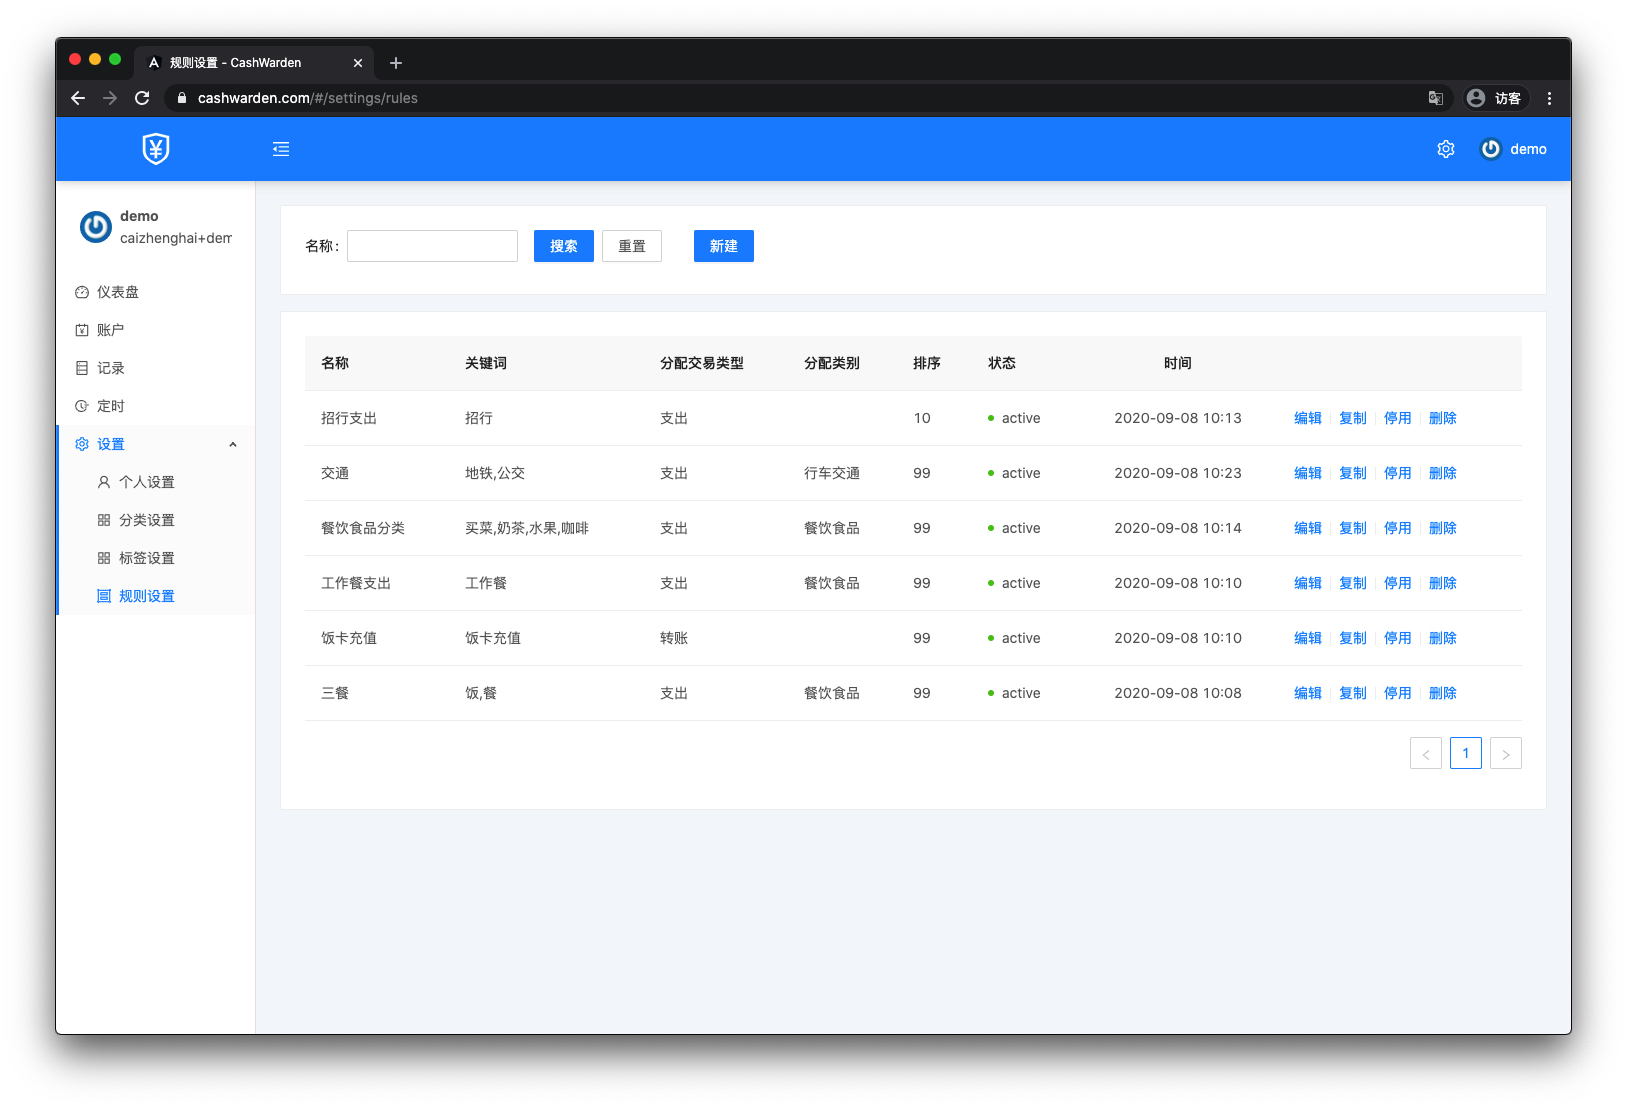Go to next page of the rules table
1627x1108 pixels.
(1505, 754)
